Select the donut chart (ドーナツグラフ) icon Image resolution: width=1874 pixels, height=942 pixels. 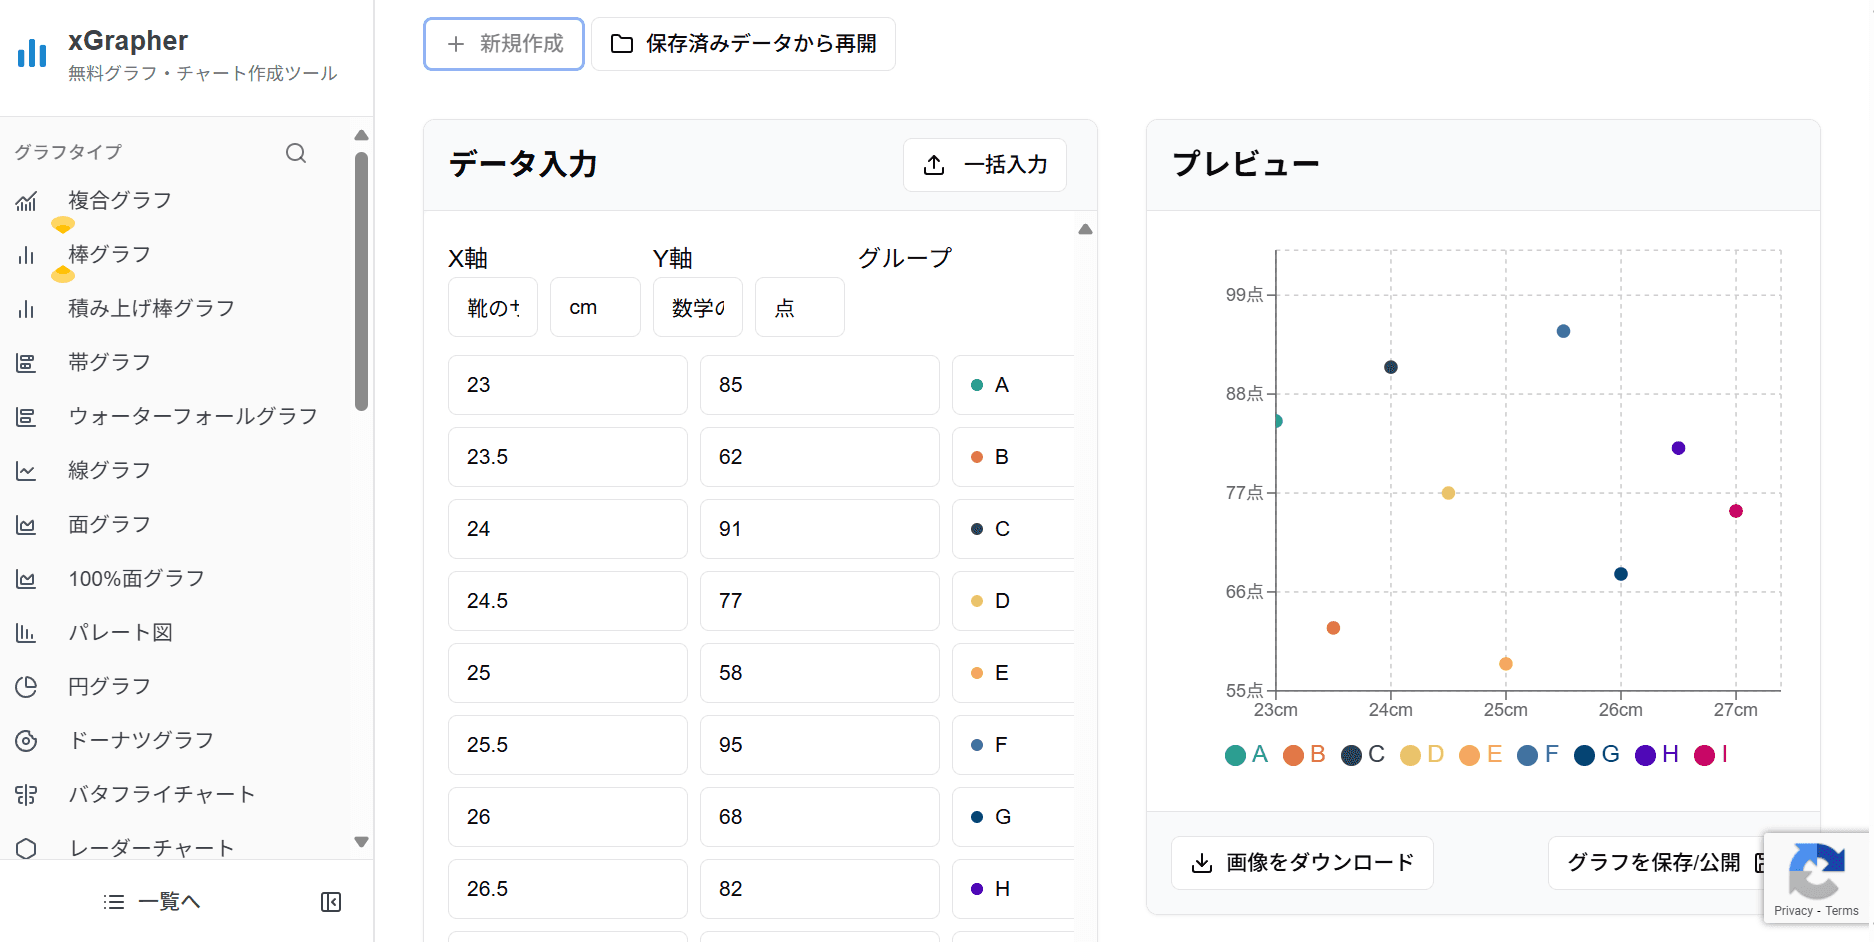point(26,741)
